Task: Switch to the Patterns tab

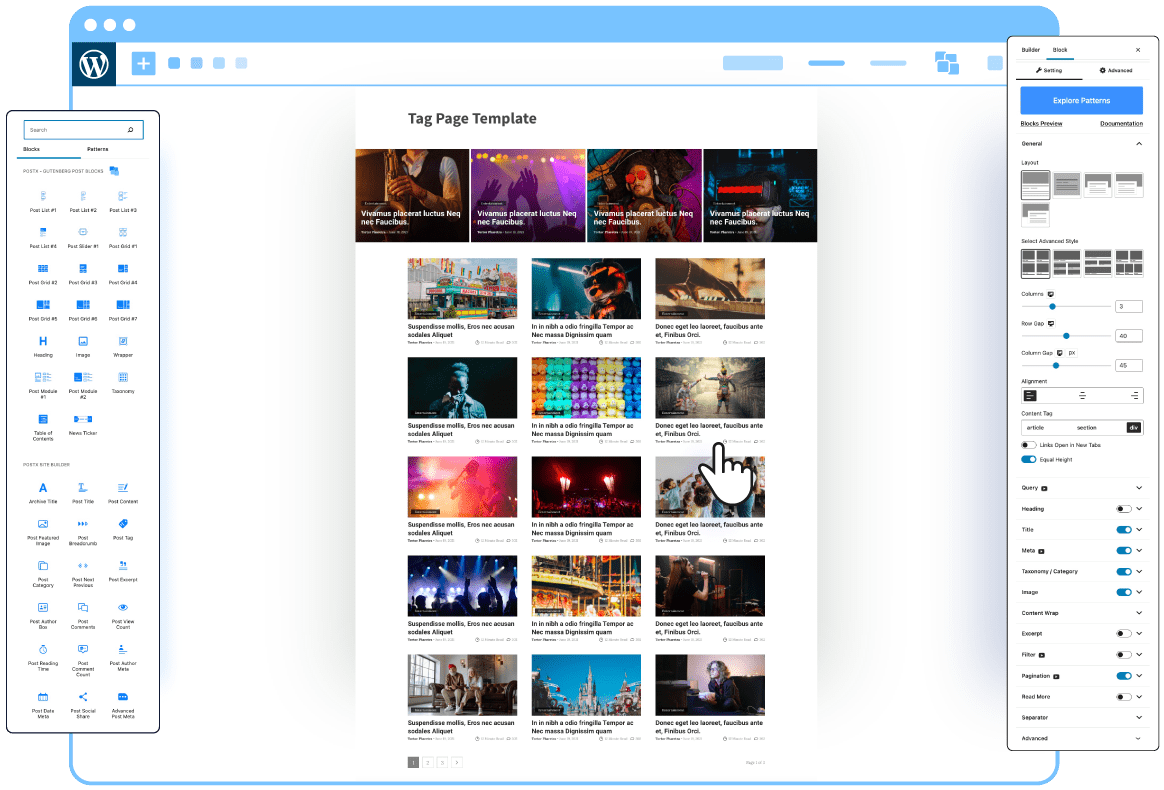Action: pos(97,149)
